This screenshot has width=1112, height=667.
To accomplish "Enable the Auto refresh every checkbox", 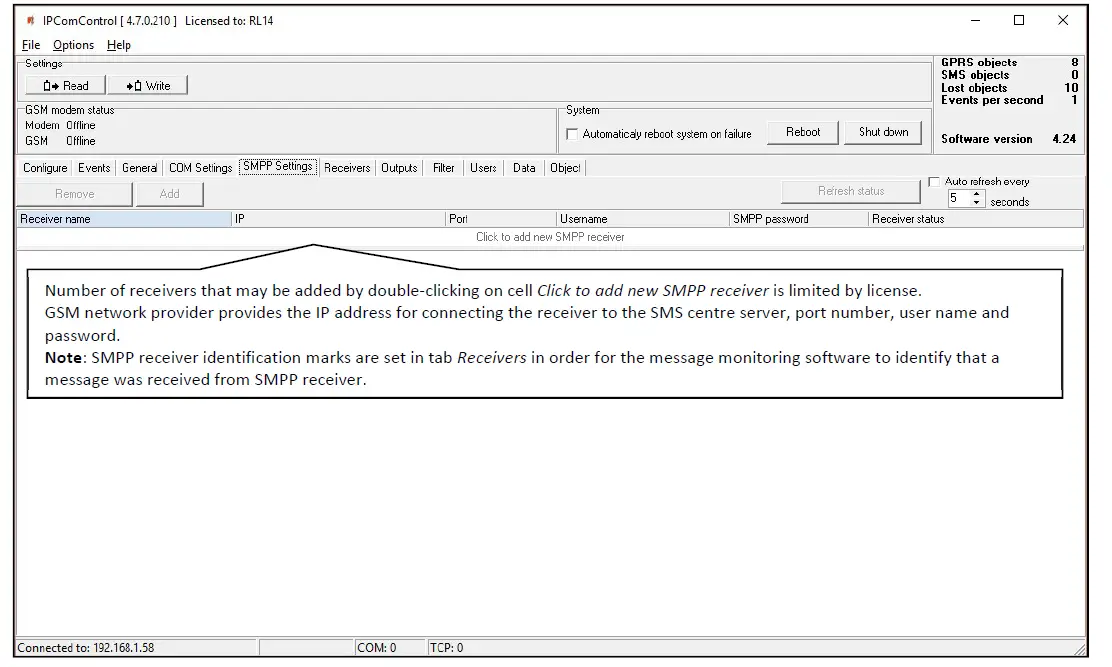I will click(x=934, y=180).
